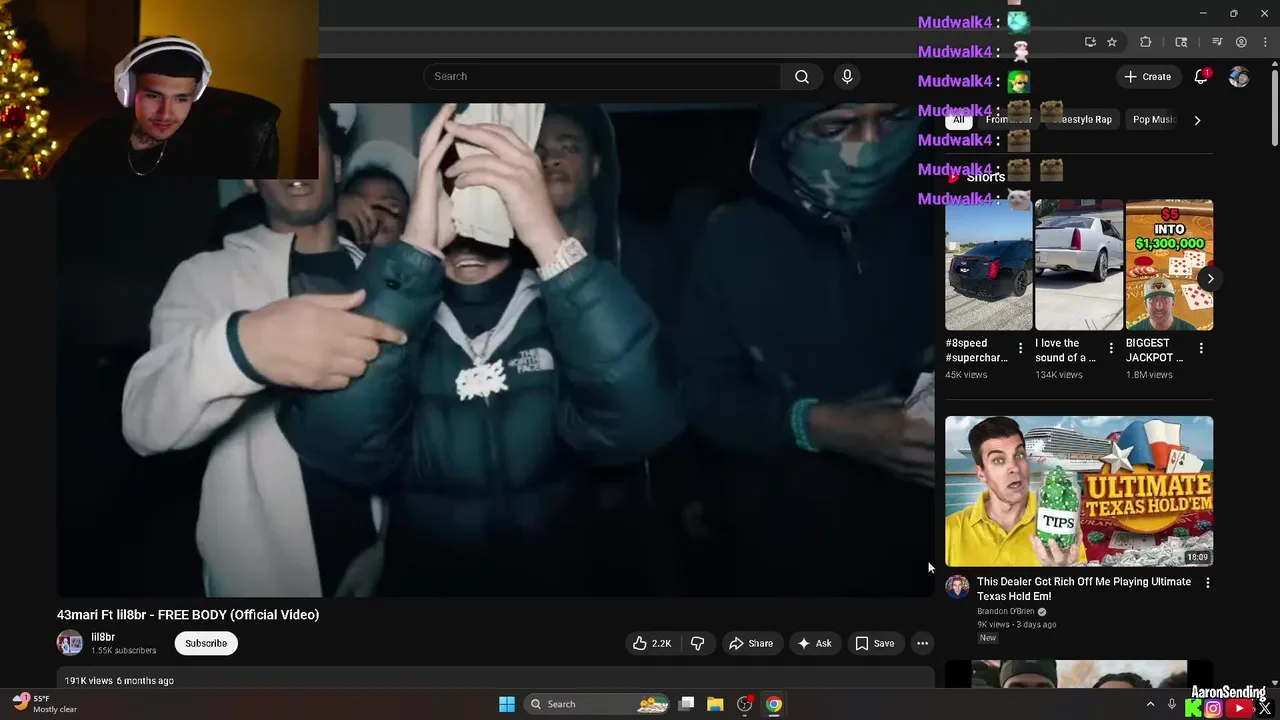Image resolution: width=1280 pixels, height=720 pixels.
Task: Click the '43mari Ft lil8br - FREE BODY' title
Action: click(x=188, y=615)
